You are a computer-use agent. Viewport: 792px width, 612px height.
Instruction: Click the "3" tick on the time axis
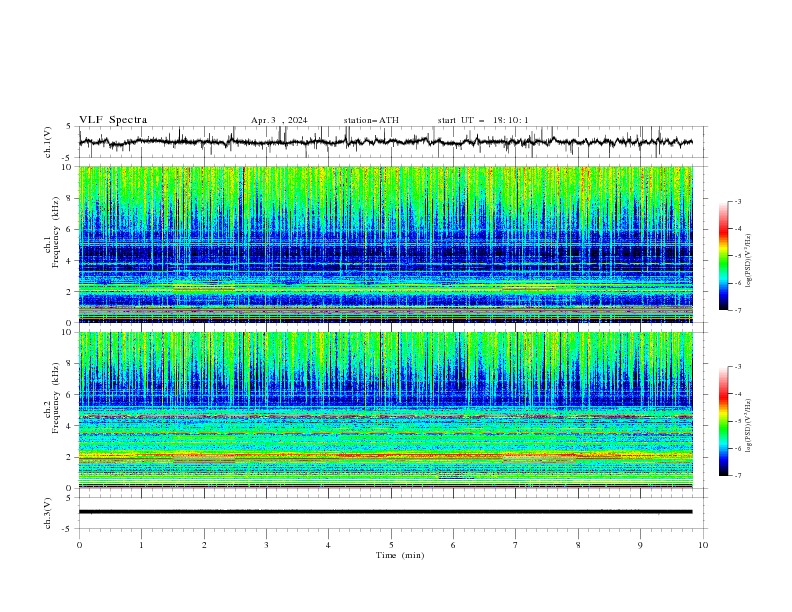[266, 545]
